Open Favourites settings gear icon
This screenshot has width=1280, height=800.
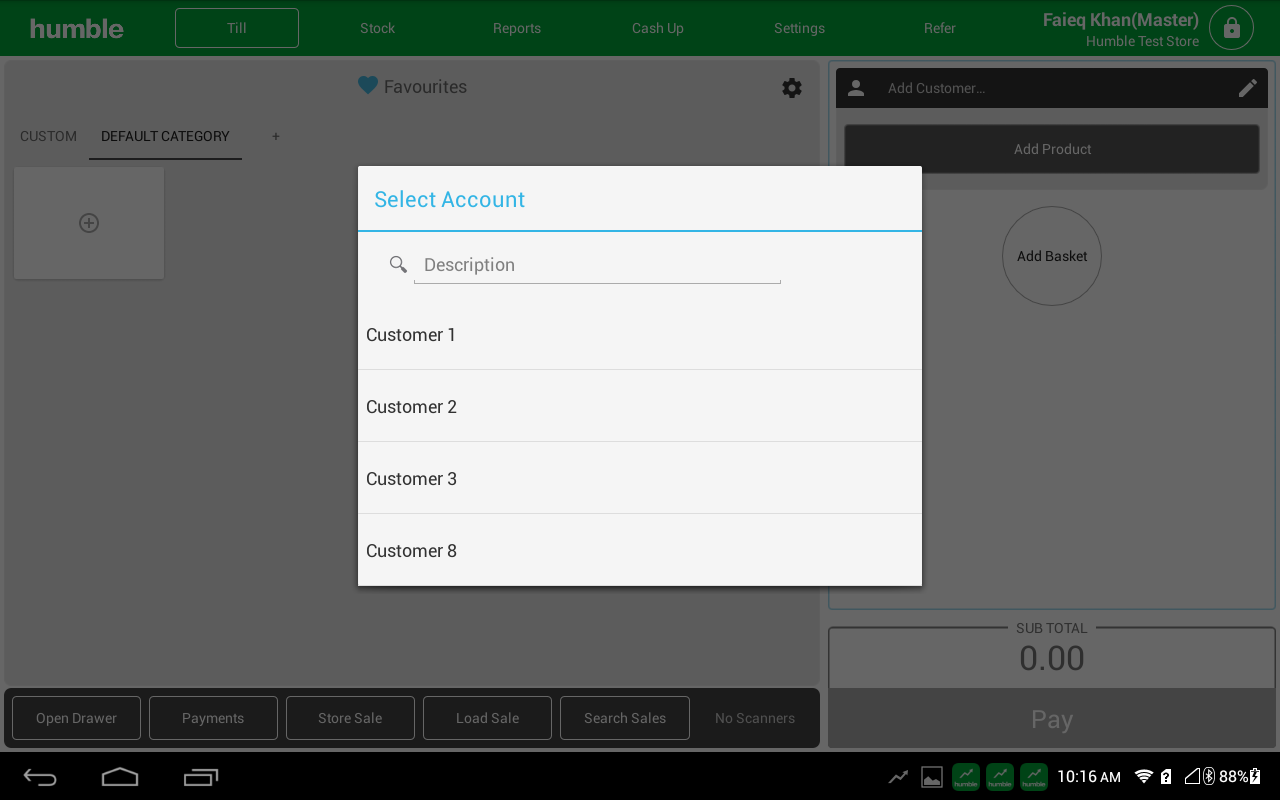click(x=792, y=88)
